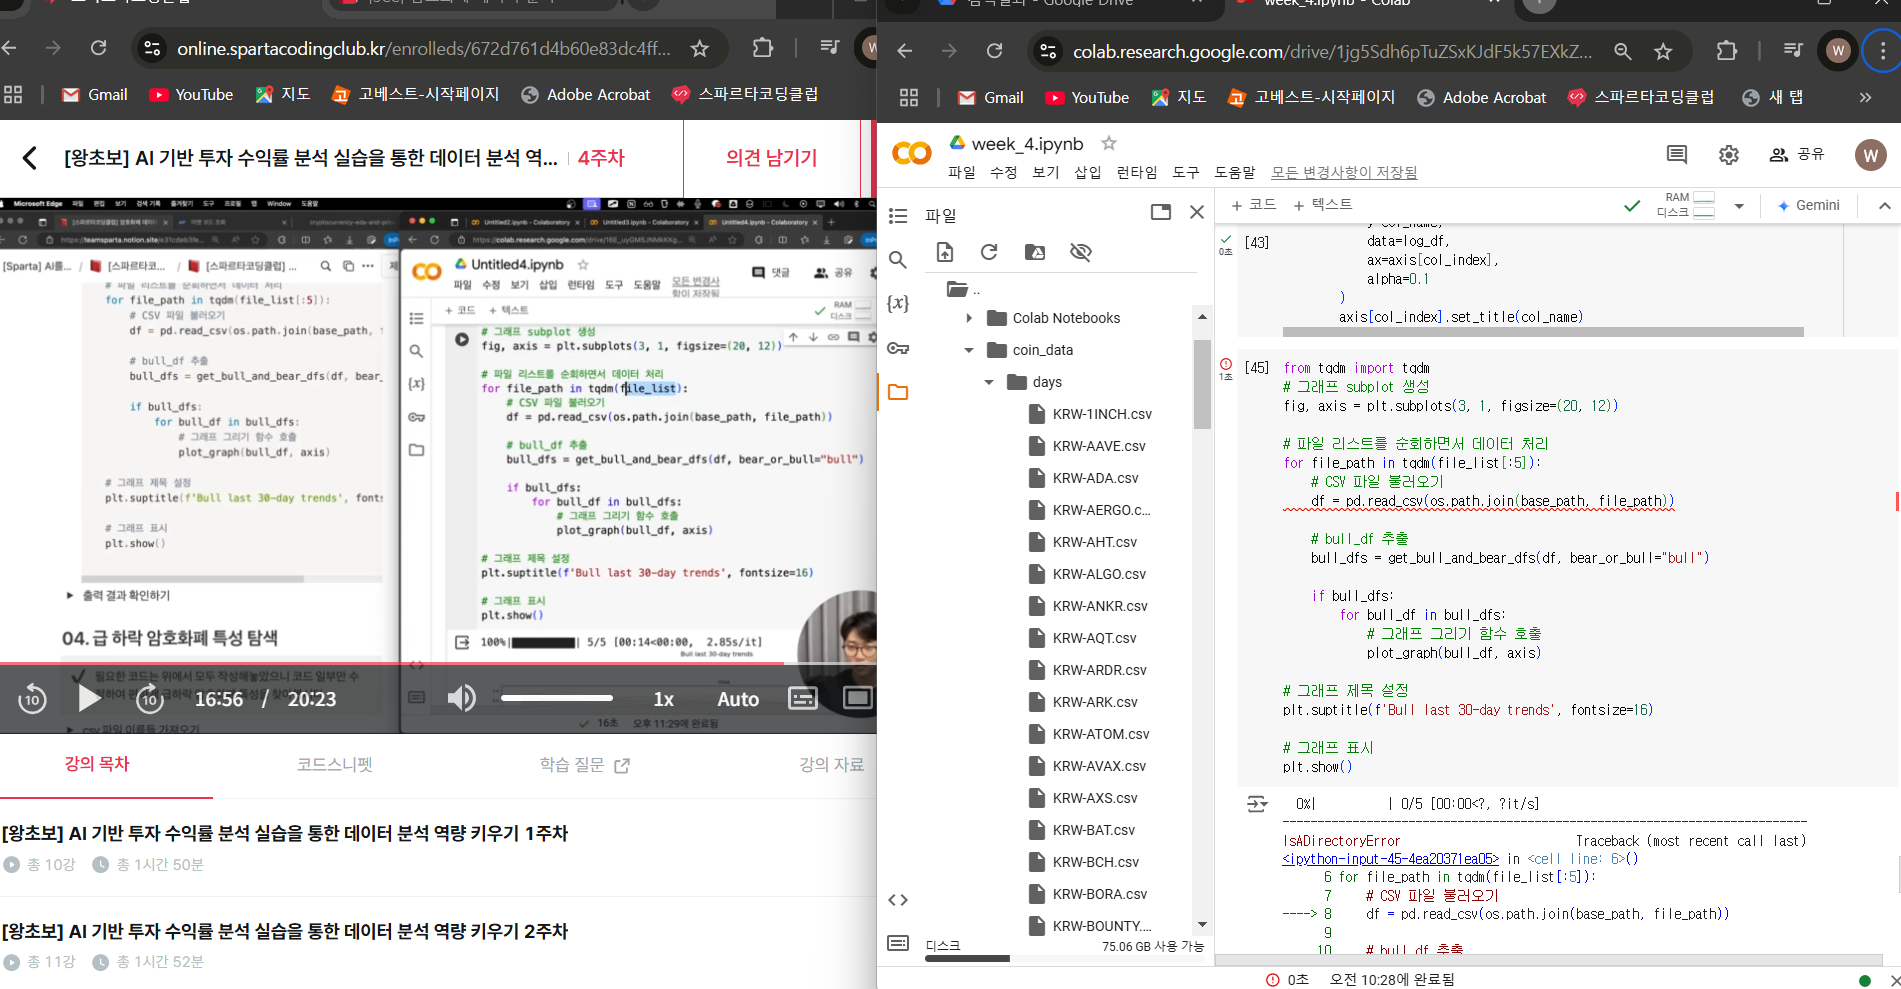The width and height of the screenshot is (1901, 989).
Task: Open Colab terminal icon at sidebar bottom
Action: point(898,943)
